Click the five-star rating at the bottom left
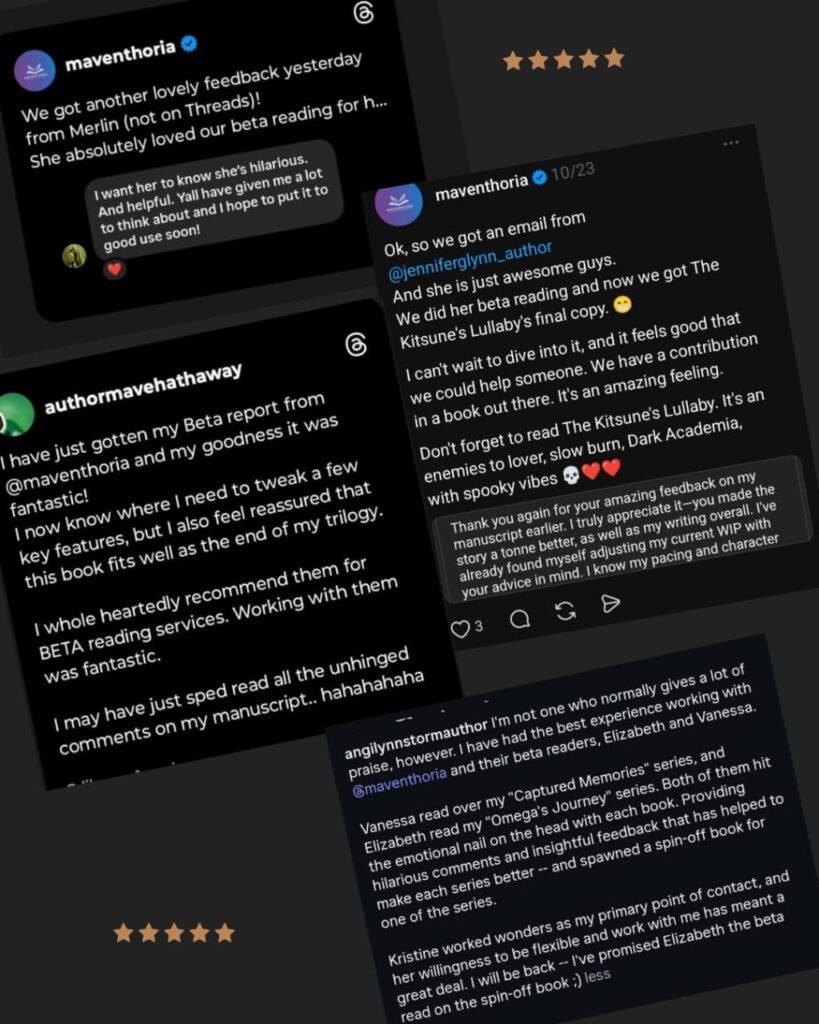The height and width of the screenshot is (1024, 819). click(174, 933)
